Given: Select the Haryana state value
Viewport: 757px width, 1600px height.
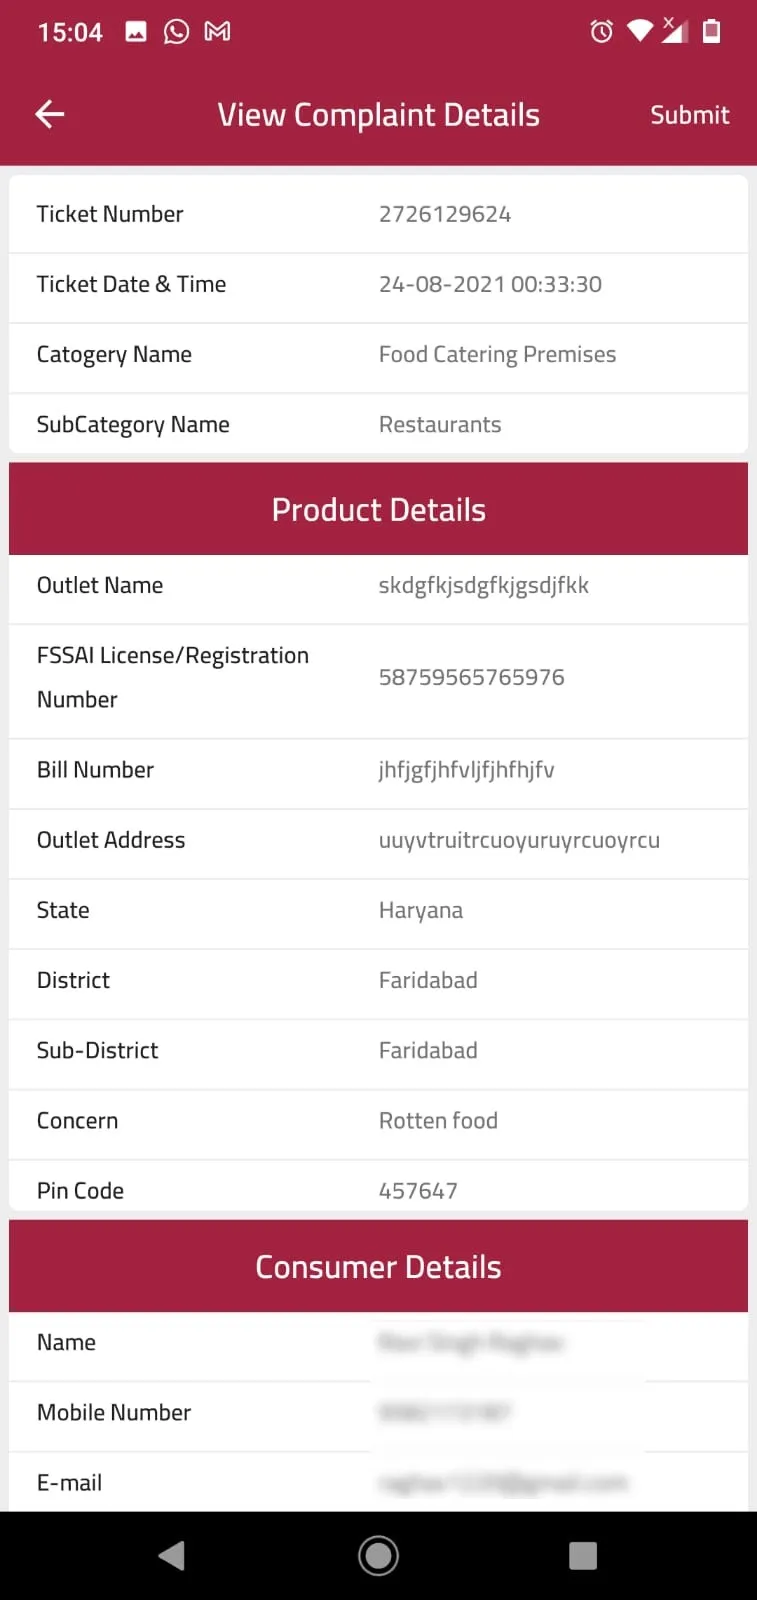Looking at the screenshot, I should pos(420,910).
